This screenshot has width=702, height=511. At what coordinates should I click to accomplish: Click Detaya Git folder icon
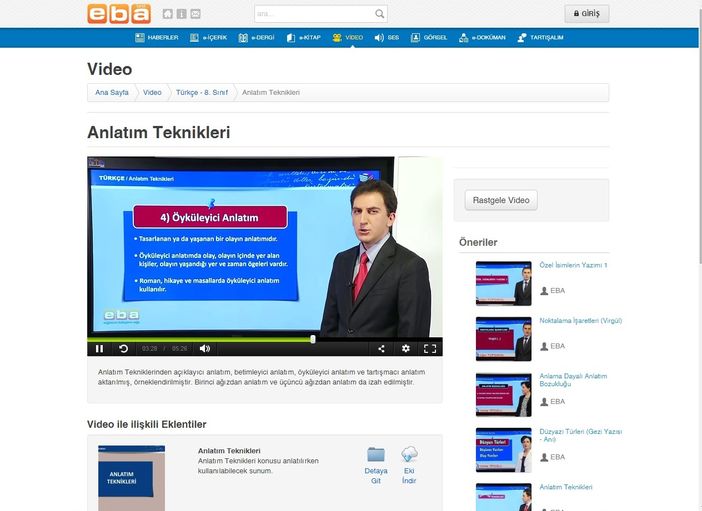376,454
